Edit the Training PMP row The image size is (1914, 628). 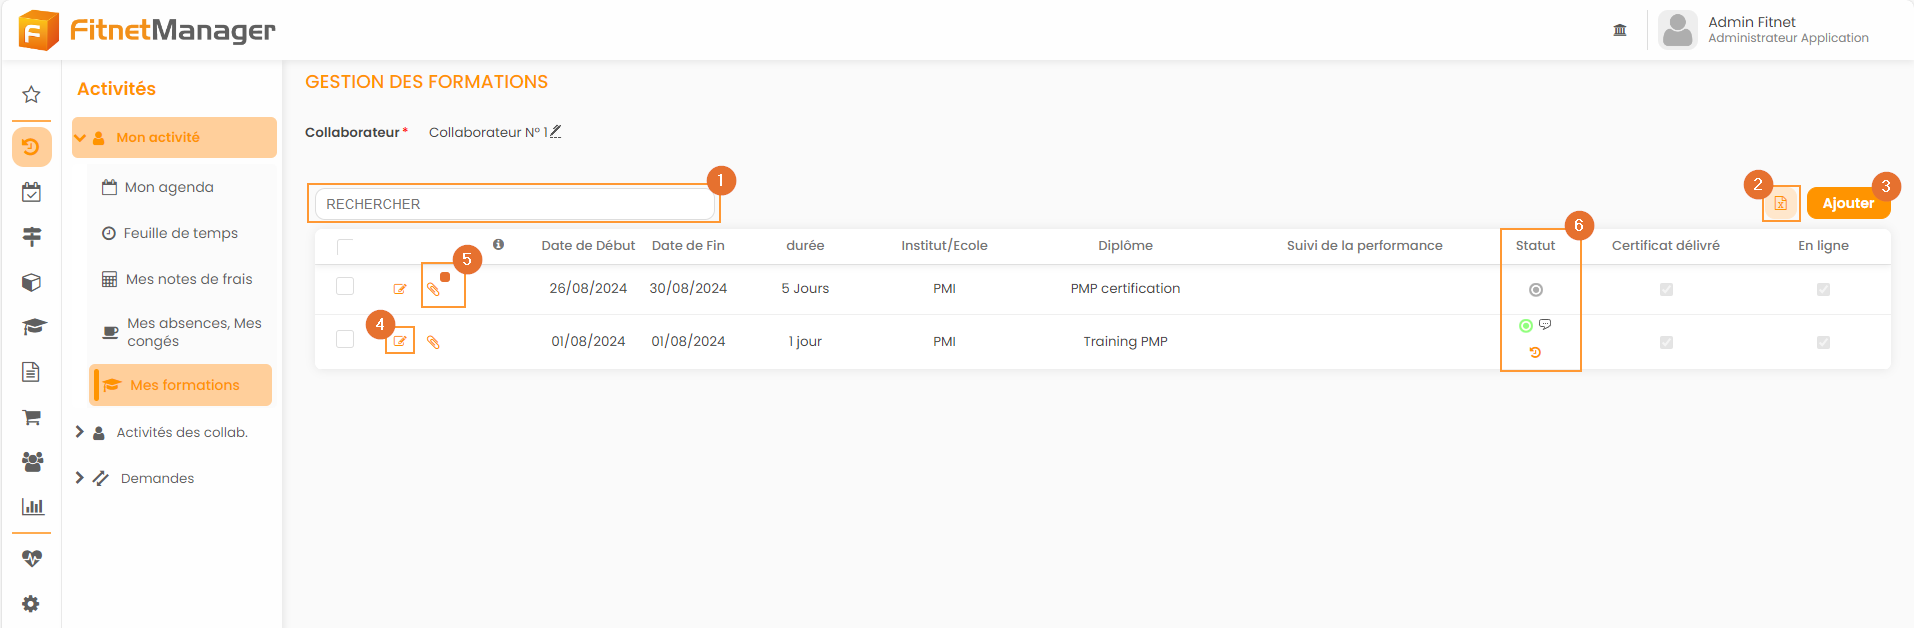coord(400,342)
